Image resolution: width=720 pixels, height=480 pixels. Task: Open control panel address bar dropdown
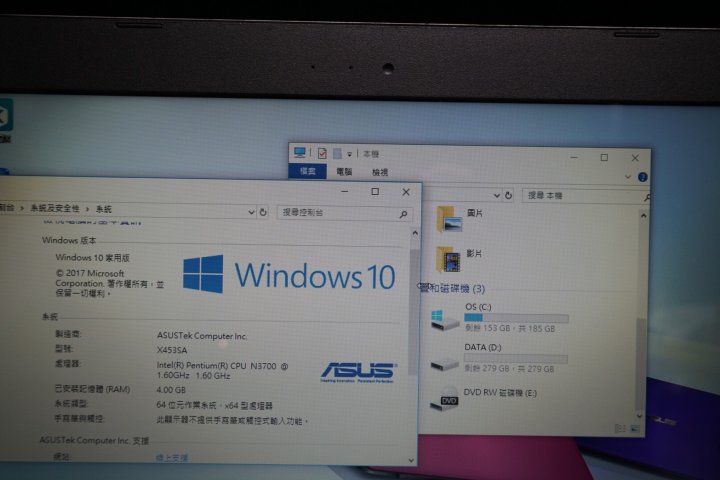pos(251,212)
